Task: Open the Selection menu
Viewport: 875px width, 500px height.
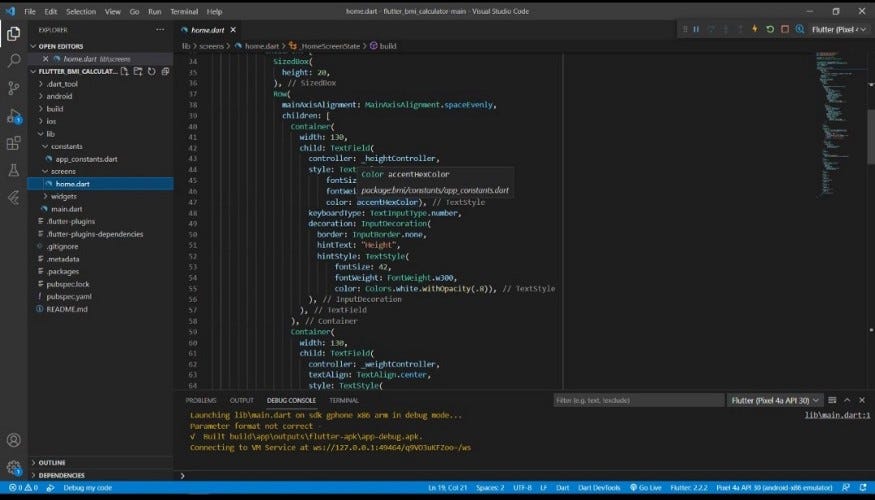Action: click(x=81, y=11)
